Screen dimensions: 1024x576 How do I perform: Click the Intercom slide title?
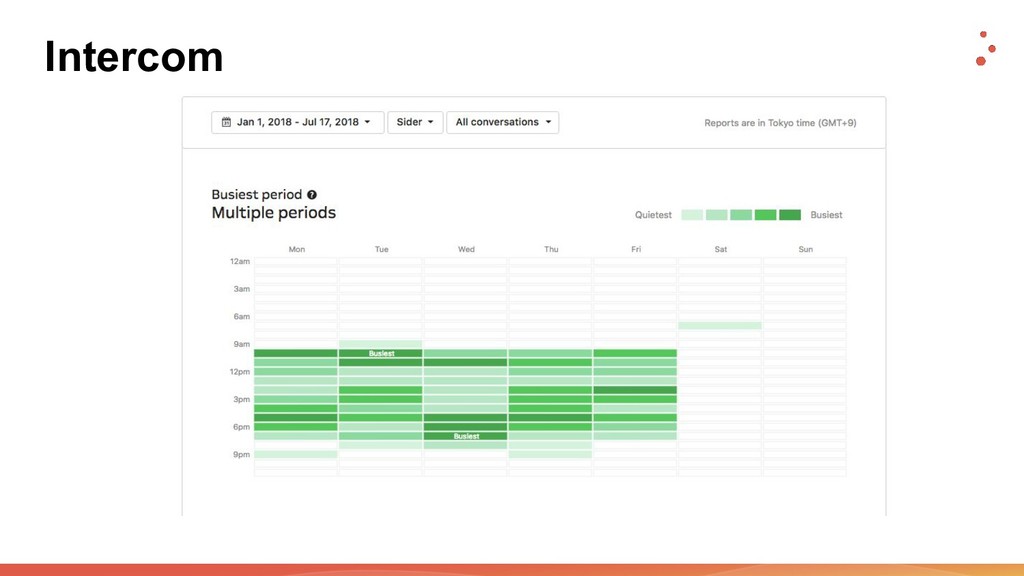pos(134,56)
